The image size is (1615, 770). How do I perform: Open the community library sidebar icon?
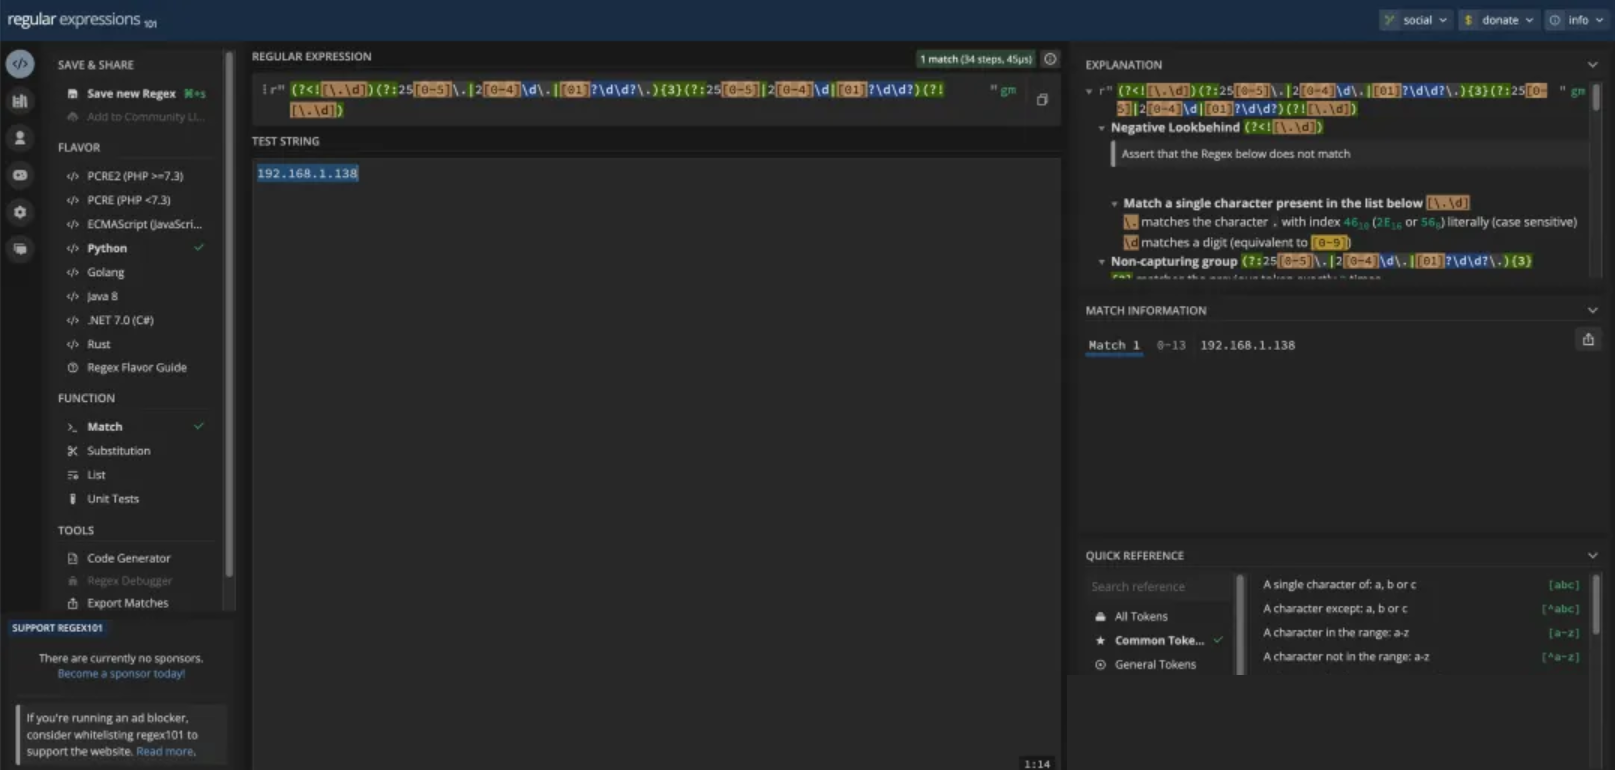click(20, 101)
